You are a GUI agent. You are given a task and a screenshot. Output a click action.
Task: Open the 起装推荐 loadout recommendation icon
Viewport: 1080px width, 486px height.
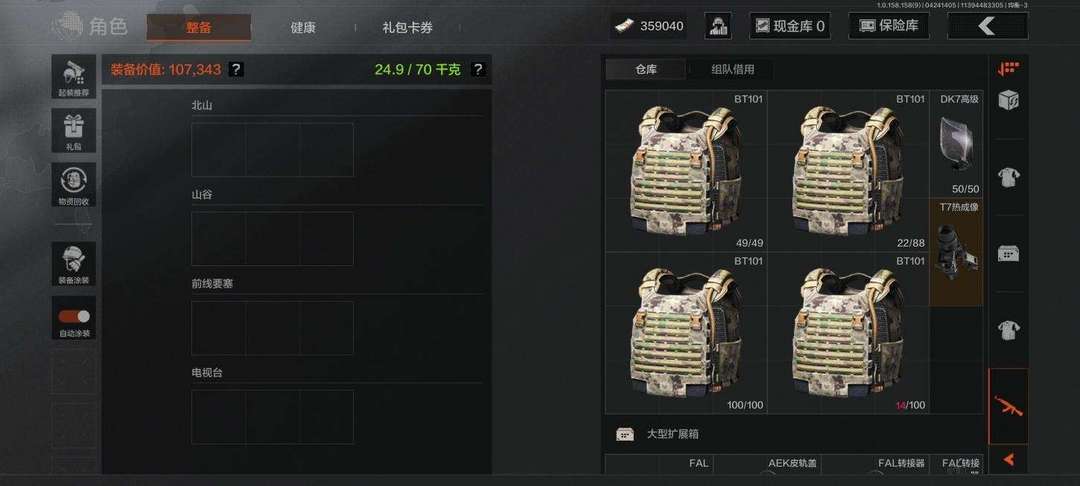point(74,76)
